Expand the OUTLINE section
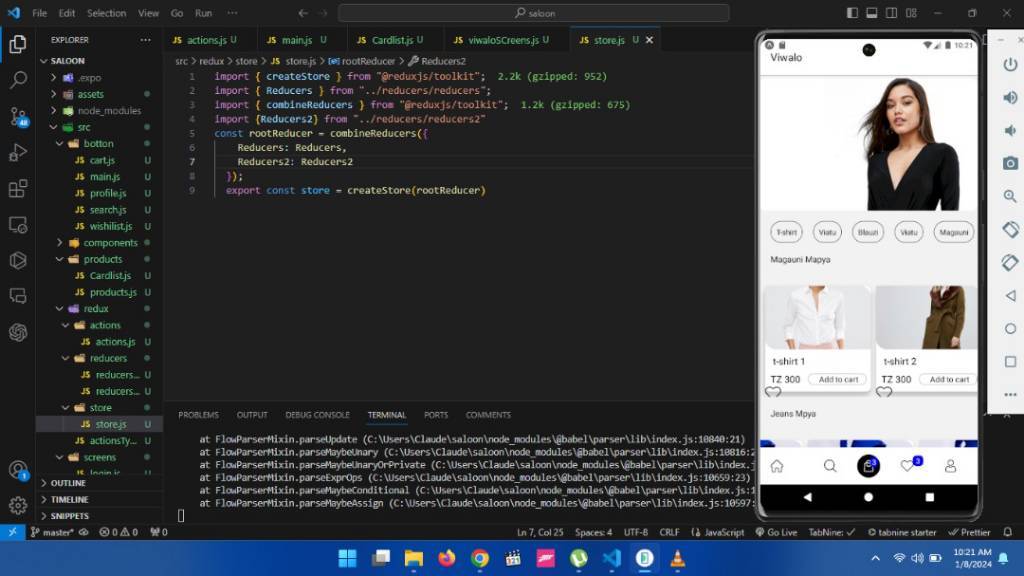This screenshot has width=1024, height=576. tap(68, 483)
